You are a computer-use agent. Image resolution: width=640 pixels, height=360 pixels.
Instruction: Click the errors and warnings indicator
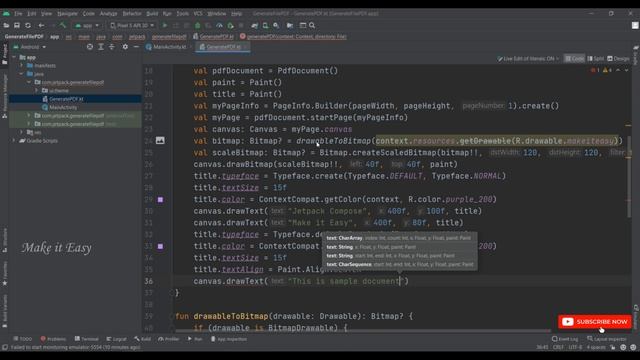point(601,70)
